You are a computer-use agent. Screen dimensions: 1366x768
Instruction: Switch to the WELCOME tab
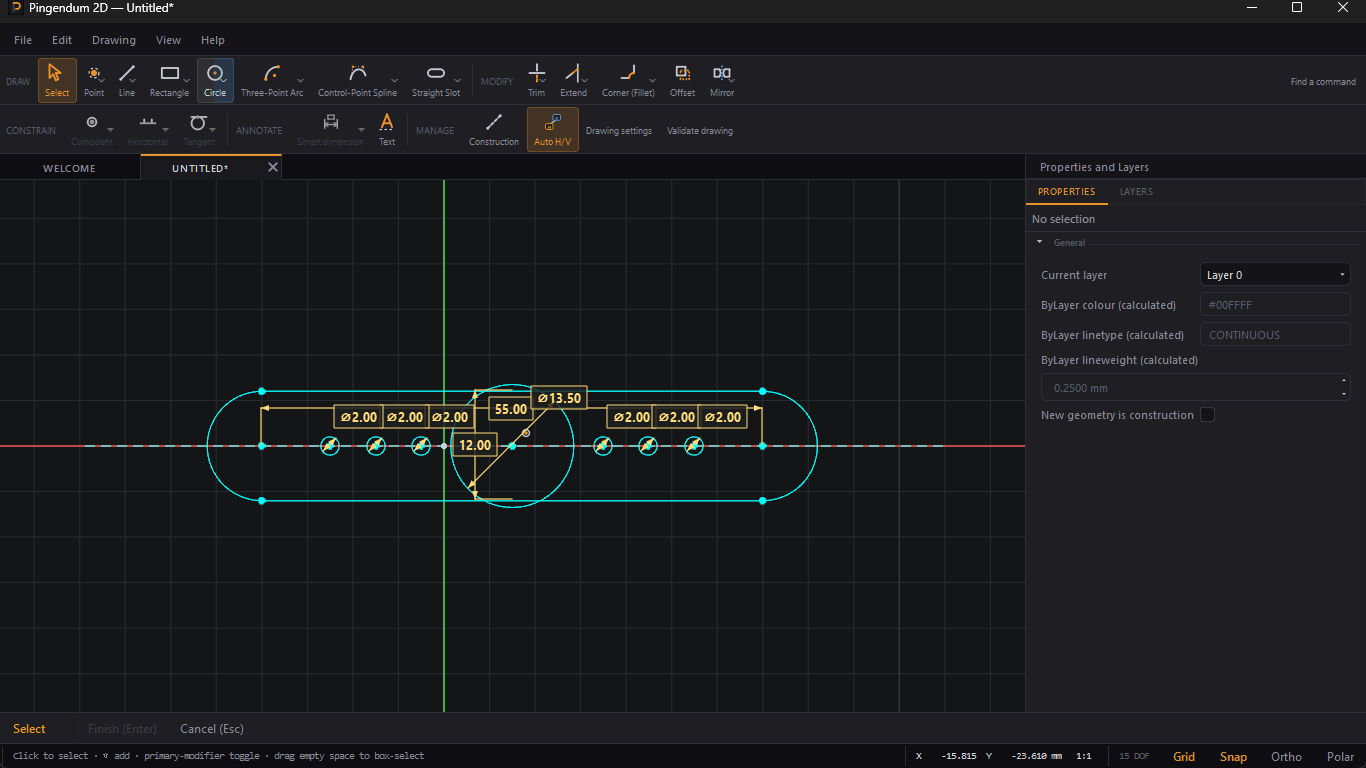(x=69, y=168)
